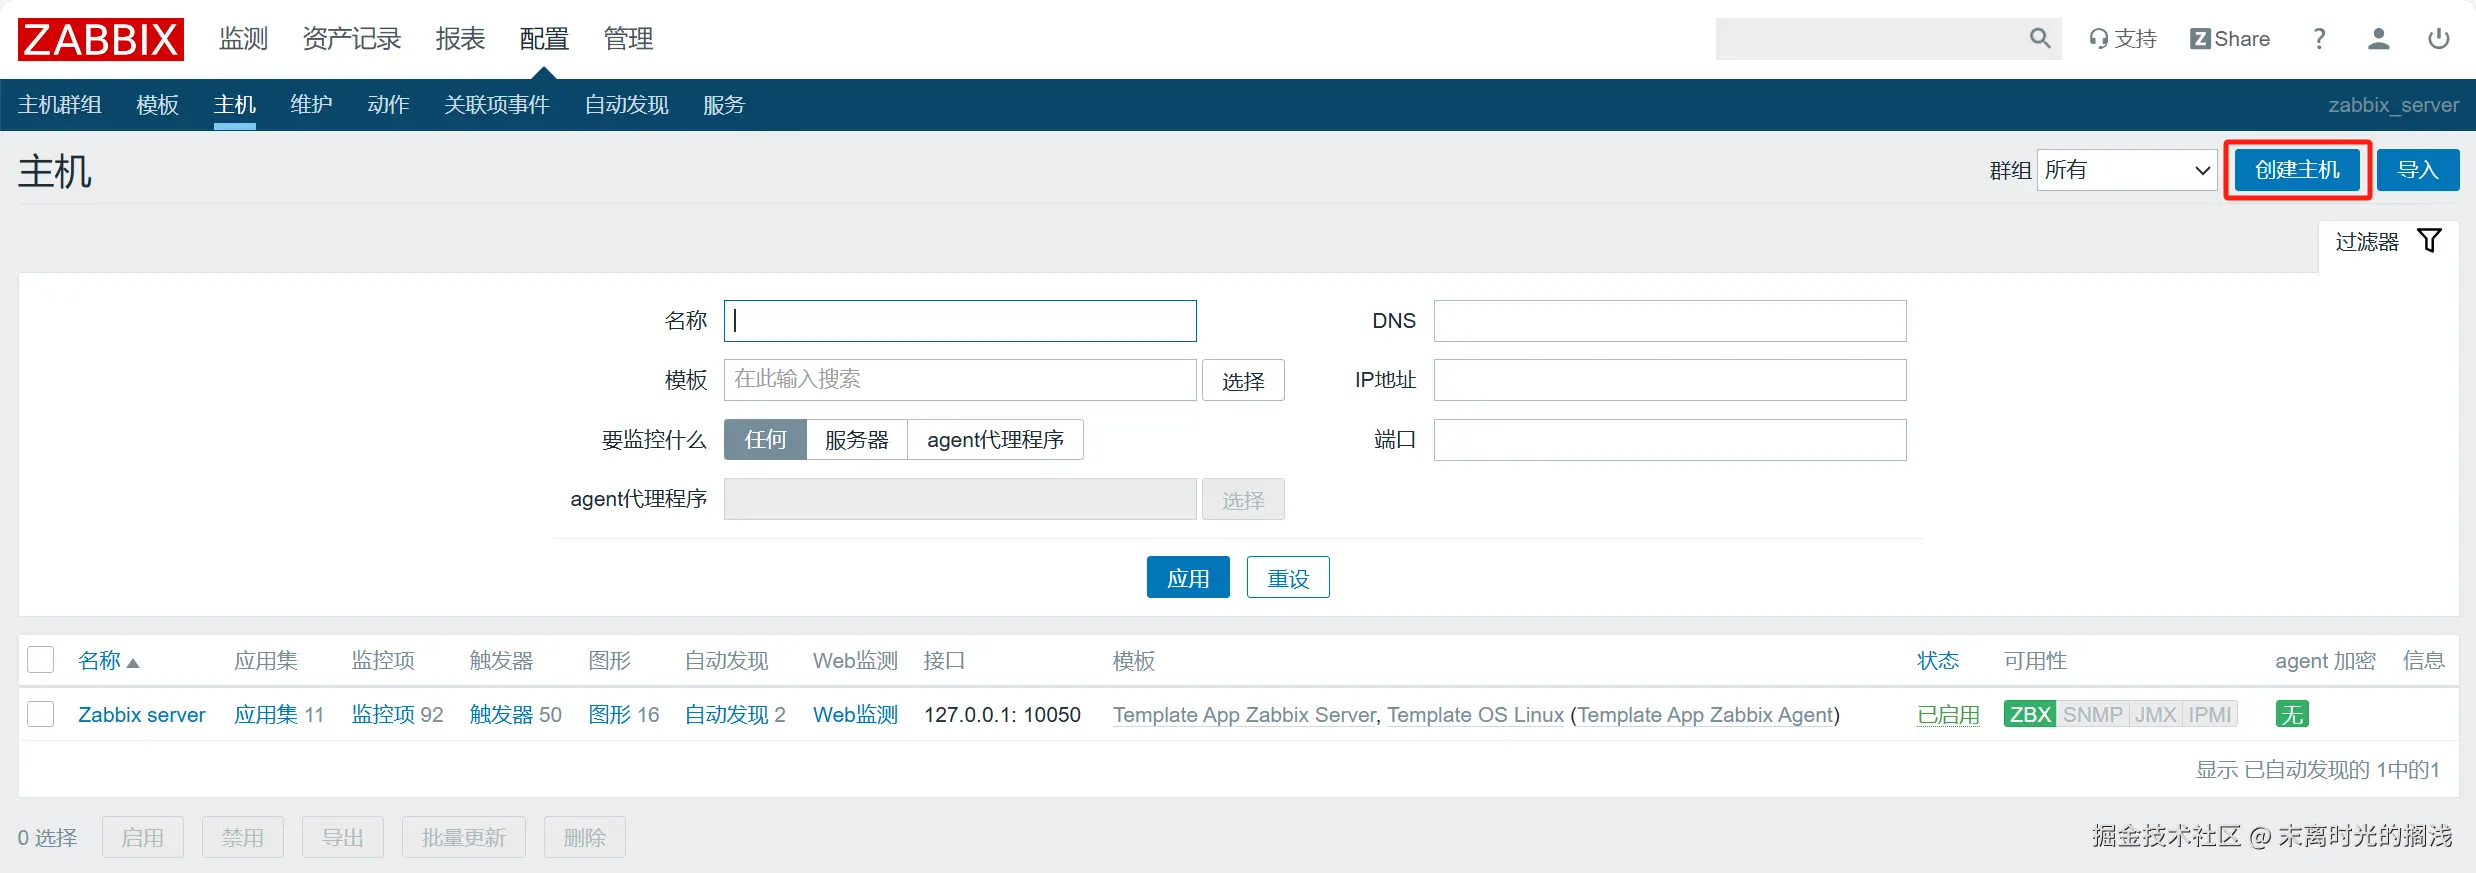Click interface text 127.0.0.1: 10050

[x=1002, y=714]
